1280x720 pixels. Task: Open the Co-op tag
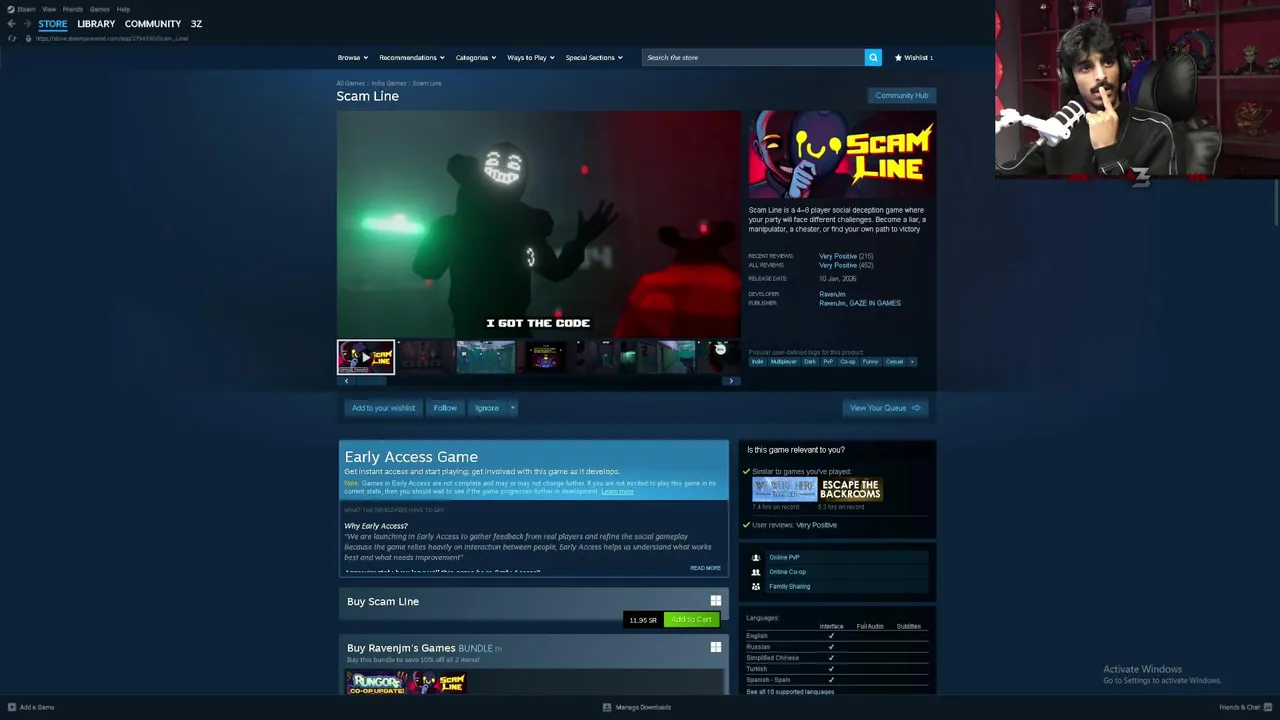(x=847, y=361)
